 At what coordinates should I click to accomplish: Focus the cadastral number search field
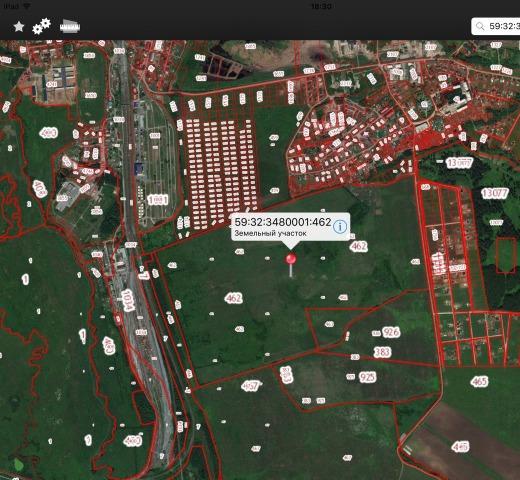coord(496,26)
